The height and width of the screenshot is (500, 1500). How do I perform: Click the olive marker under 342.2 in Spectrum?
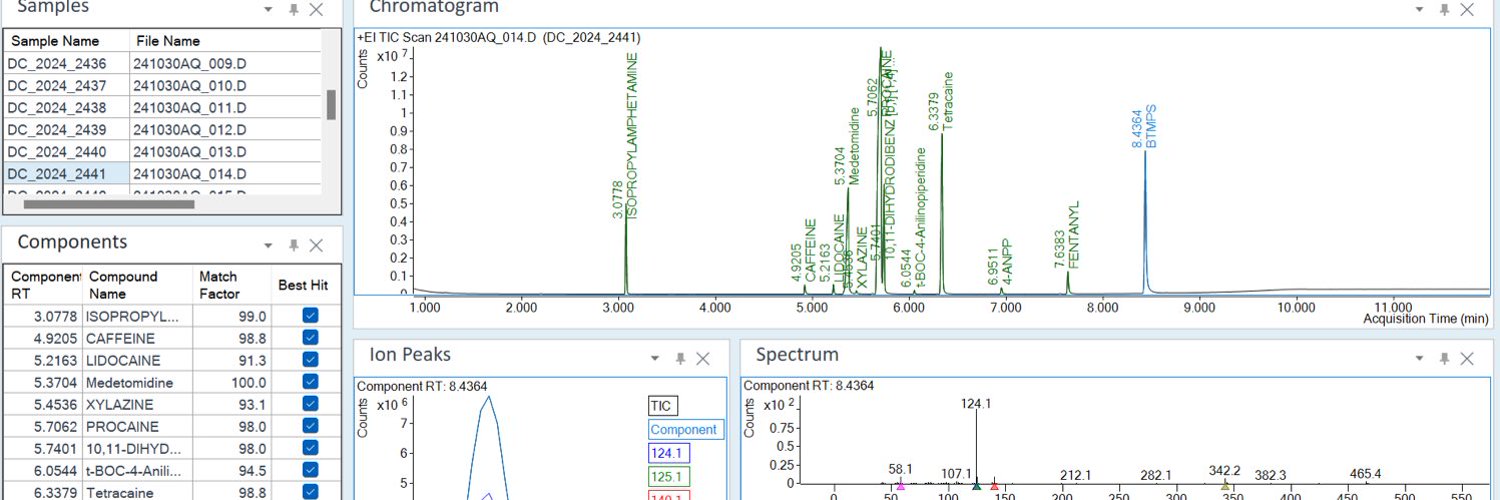pos(1225,485)
